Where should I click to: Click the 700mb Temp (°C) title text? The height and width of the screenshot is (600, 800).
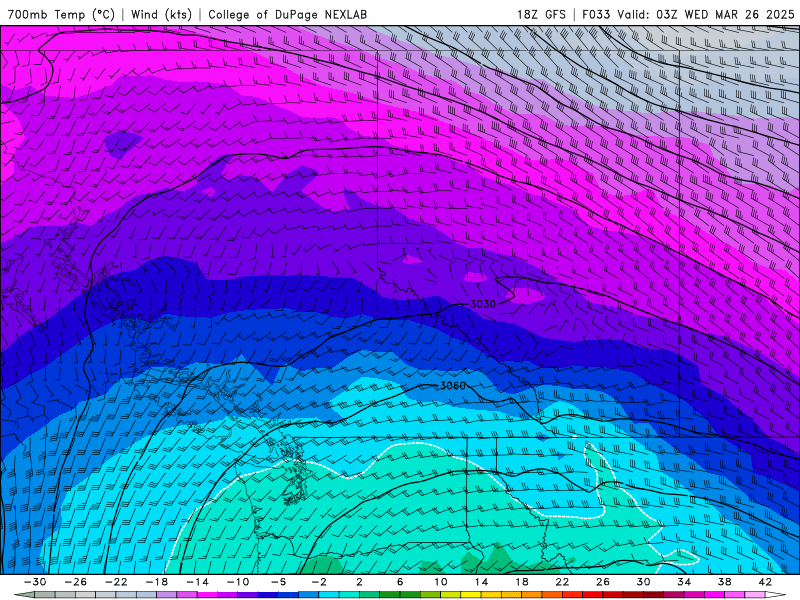[x=61, y=14]
